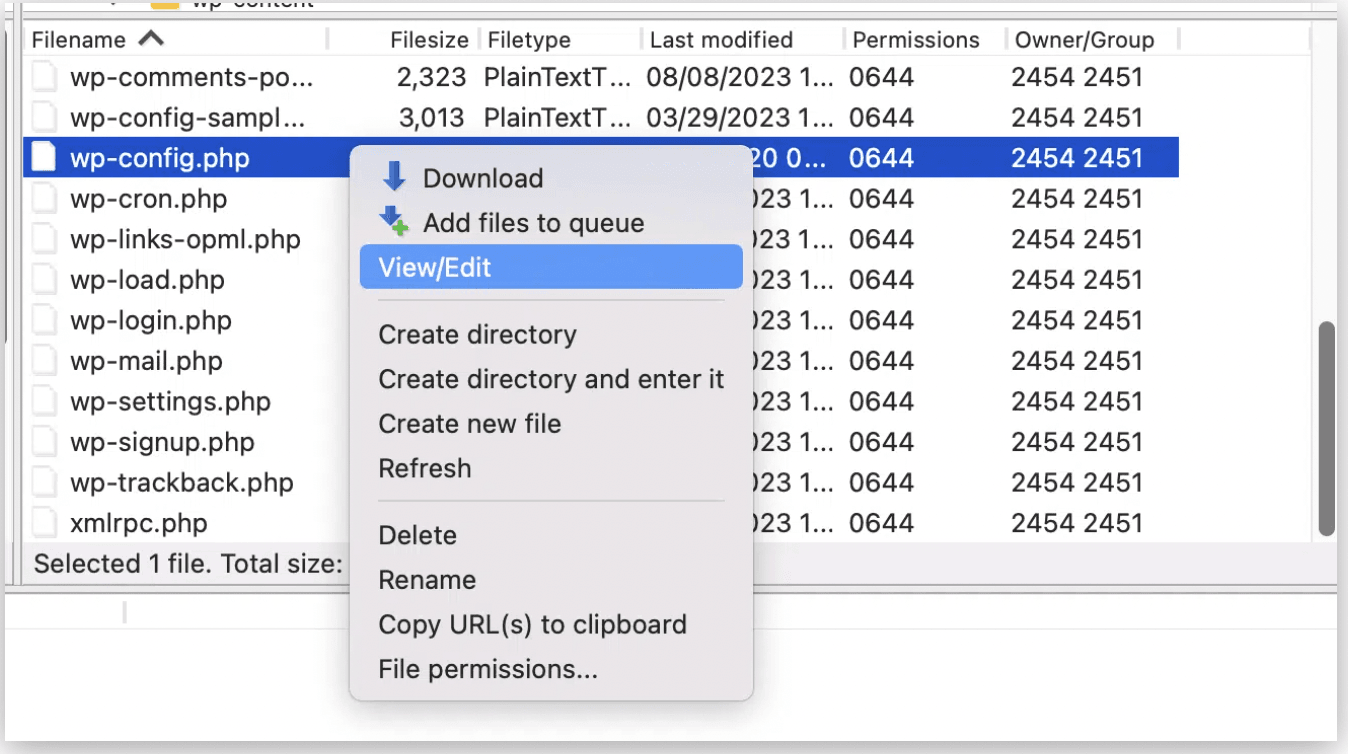1348x754 pixels.
Task: Choose Create directory and enter it
Action: 551,379
